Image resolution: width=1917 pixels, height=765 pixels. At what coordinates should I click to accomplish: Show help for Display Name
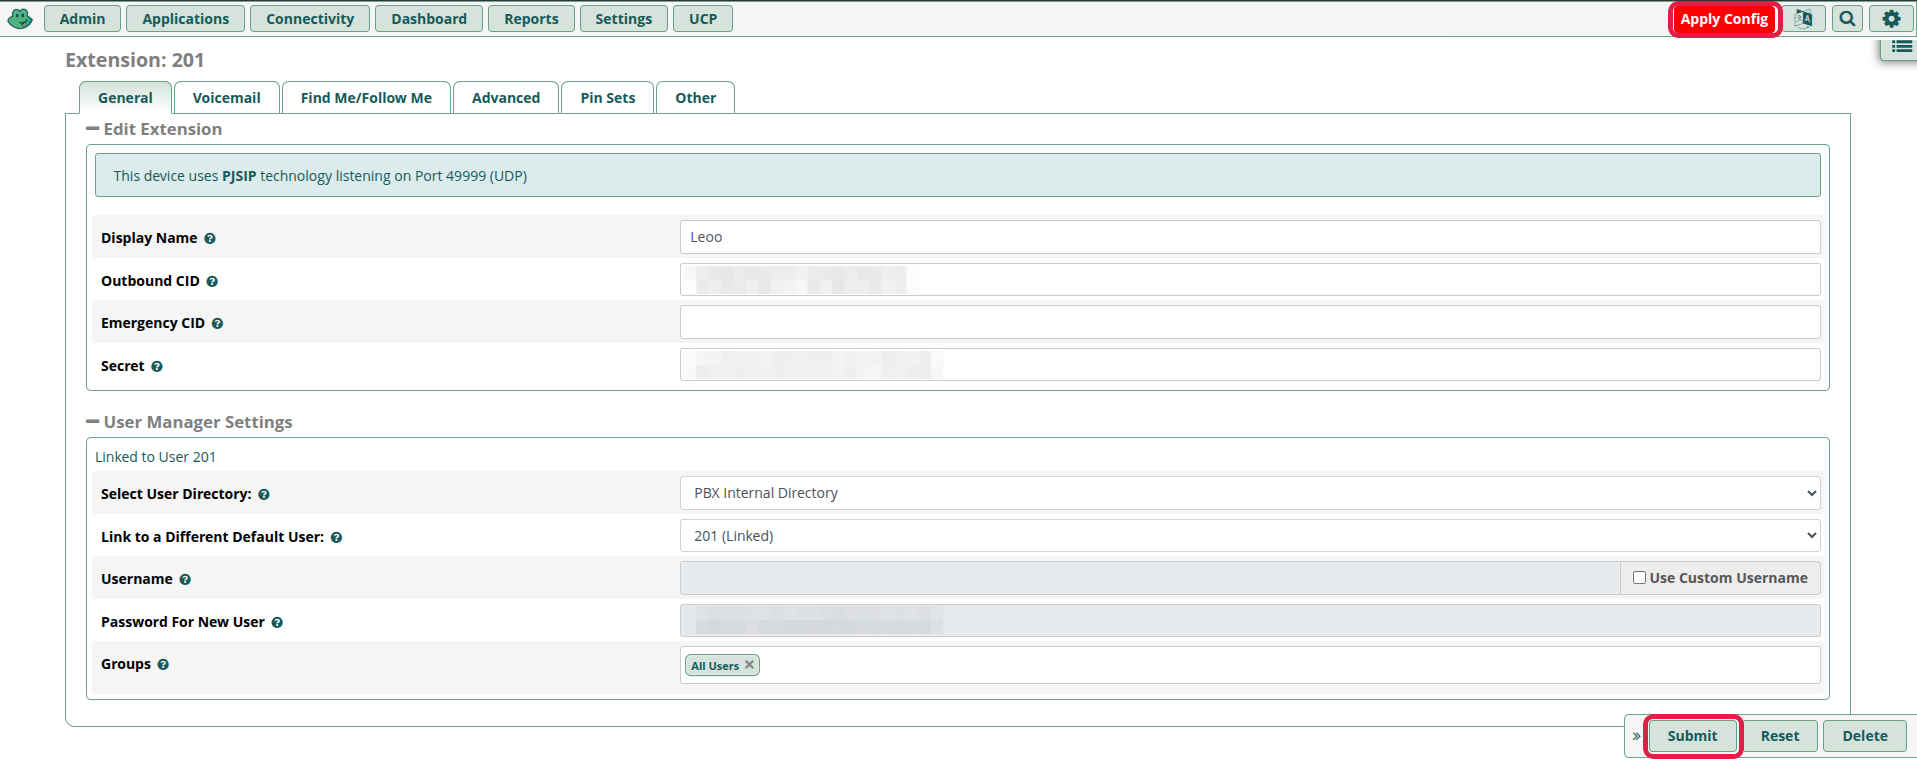pos(210,239)
